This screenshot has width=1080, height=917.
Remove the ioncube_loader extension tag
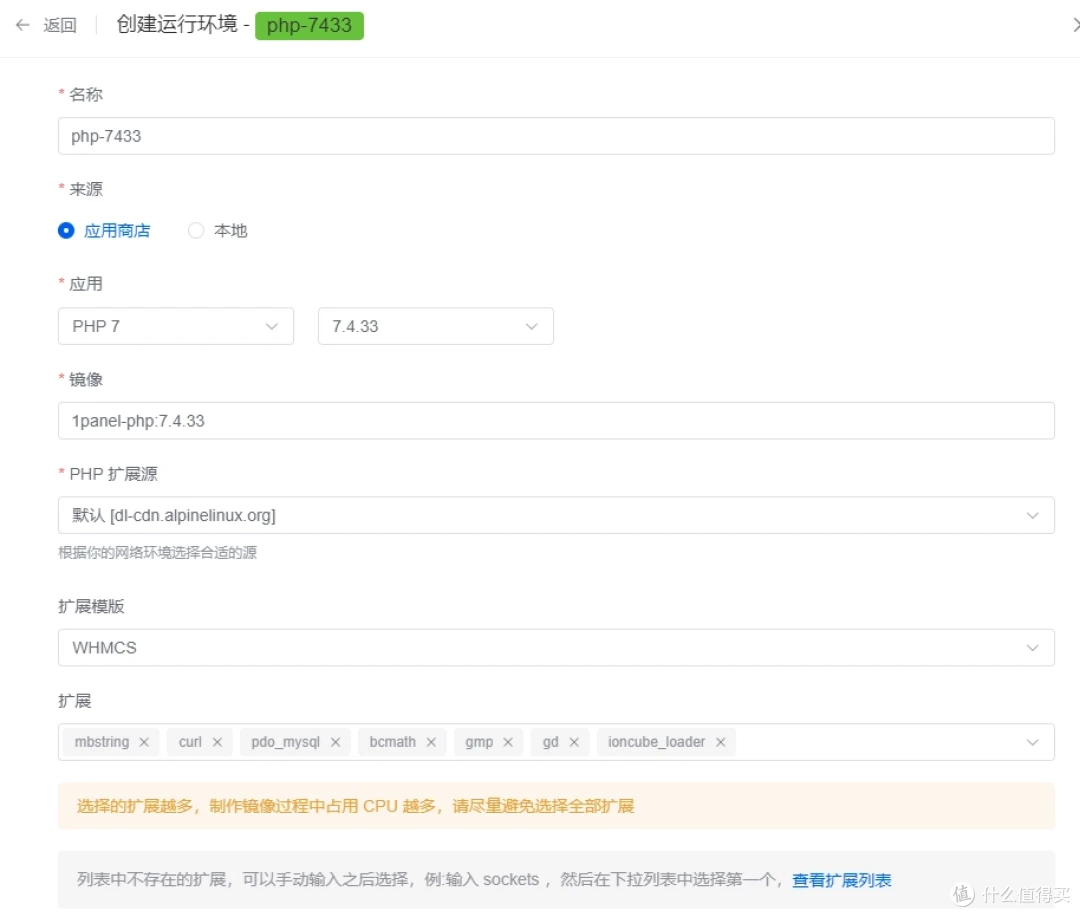[x=721, y=742]
